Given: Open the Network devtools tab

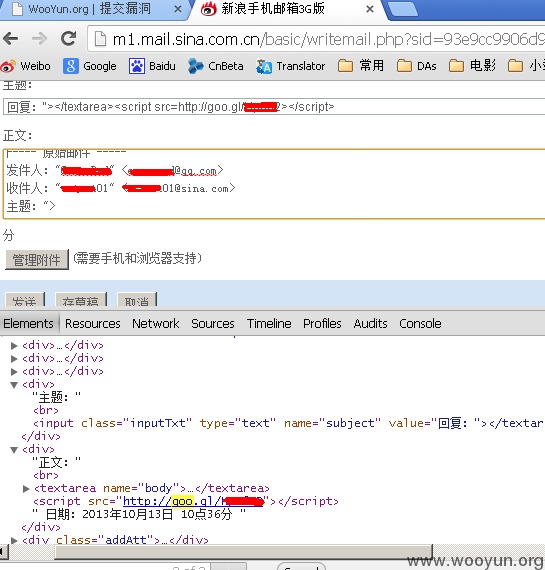Looking at the screenshot, I should tap(156, 324).
